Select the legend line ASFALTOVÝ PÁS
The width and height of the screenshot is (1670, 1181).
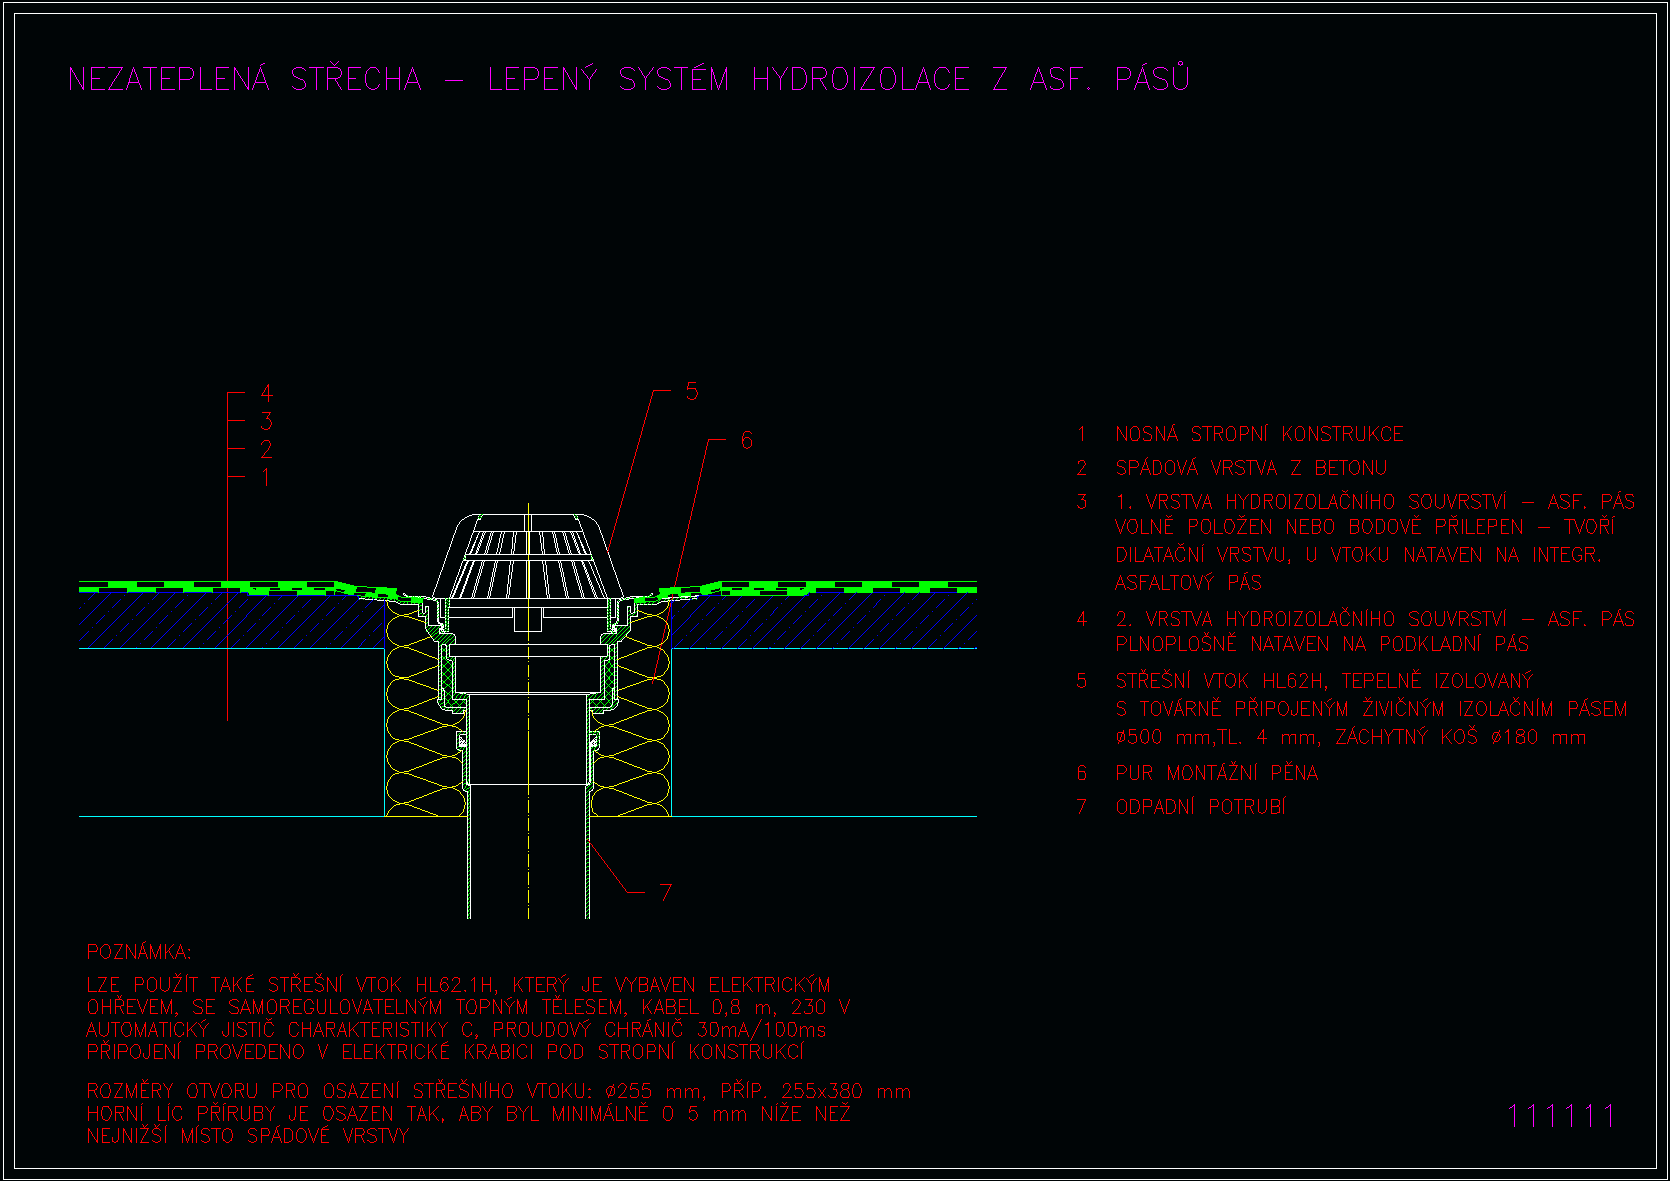[1188, 582]
